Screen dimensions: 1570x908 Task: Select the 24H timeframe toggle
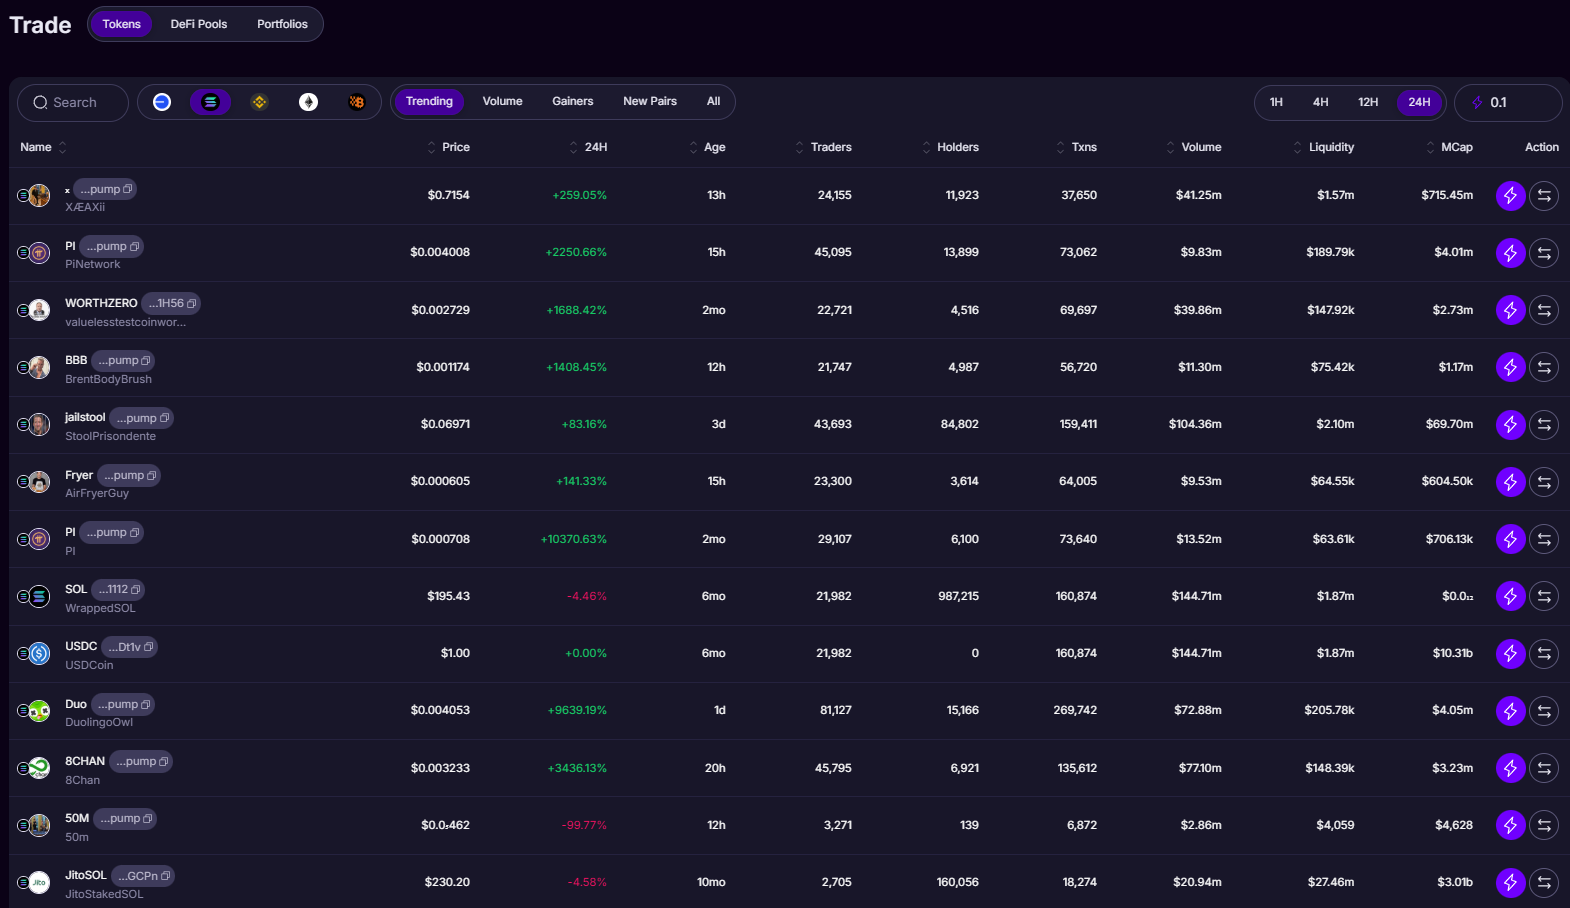pos(1419,102)
